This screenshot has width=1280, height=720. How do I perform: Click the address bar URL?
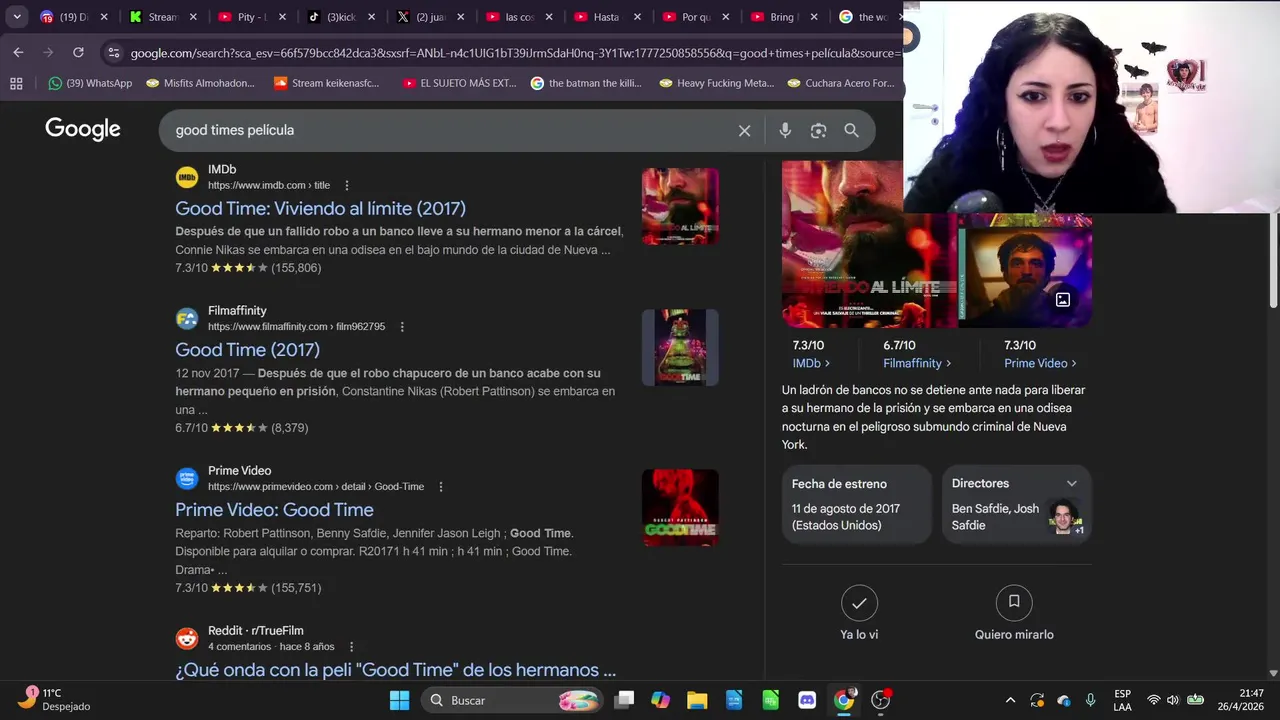pos(515,53)
